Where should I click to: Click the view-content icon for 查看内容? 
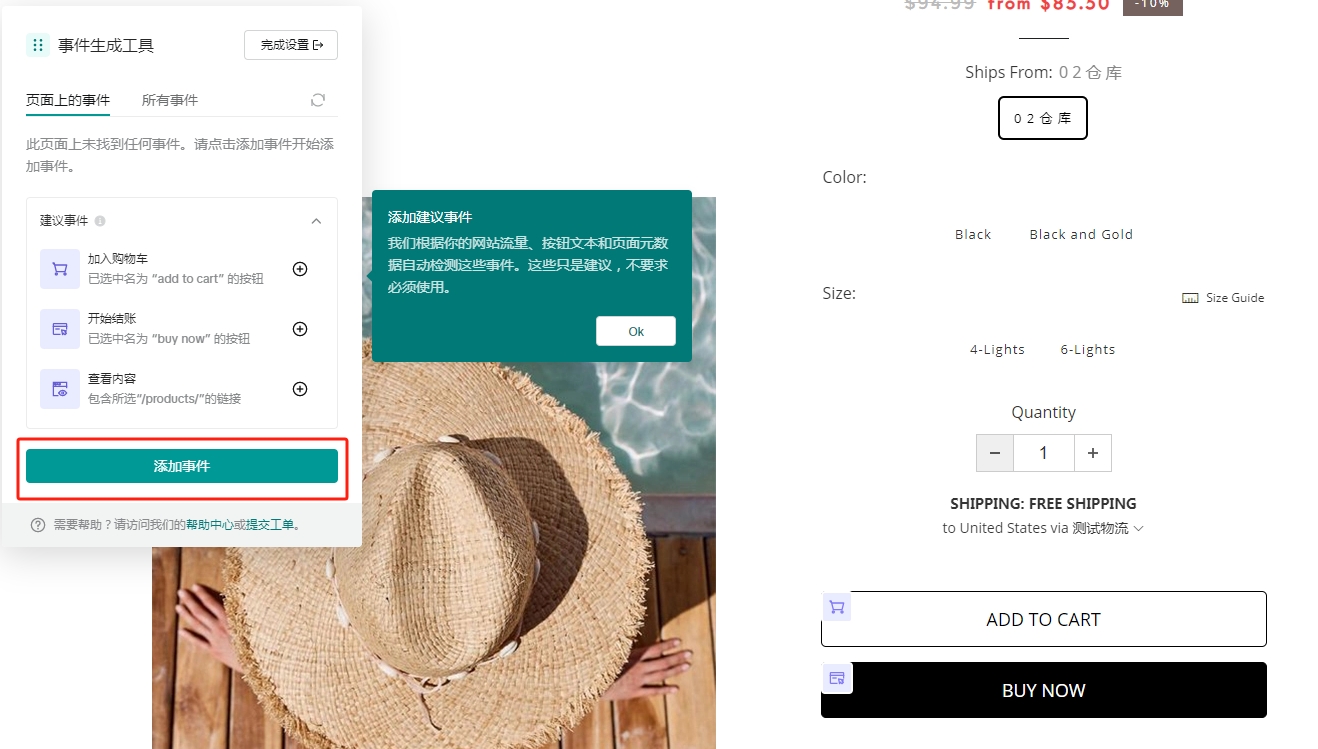60,389
